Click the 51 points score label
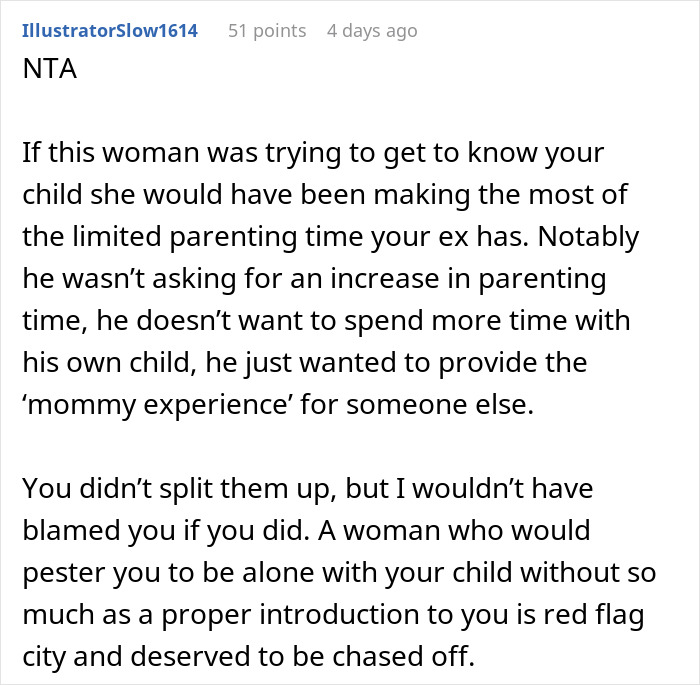The image size is (700, 685). (267, 31)
